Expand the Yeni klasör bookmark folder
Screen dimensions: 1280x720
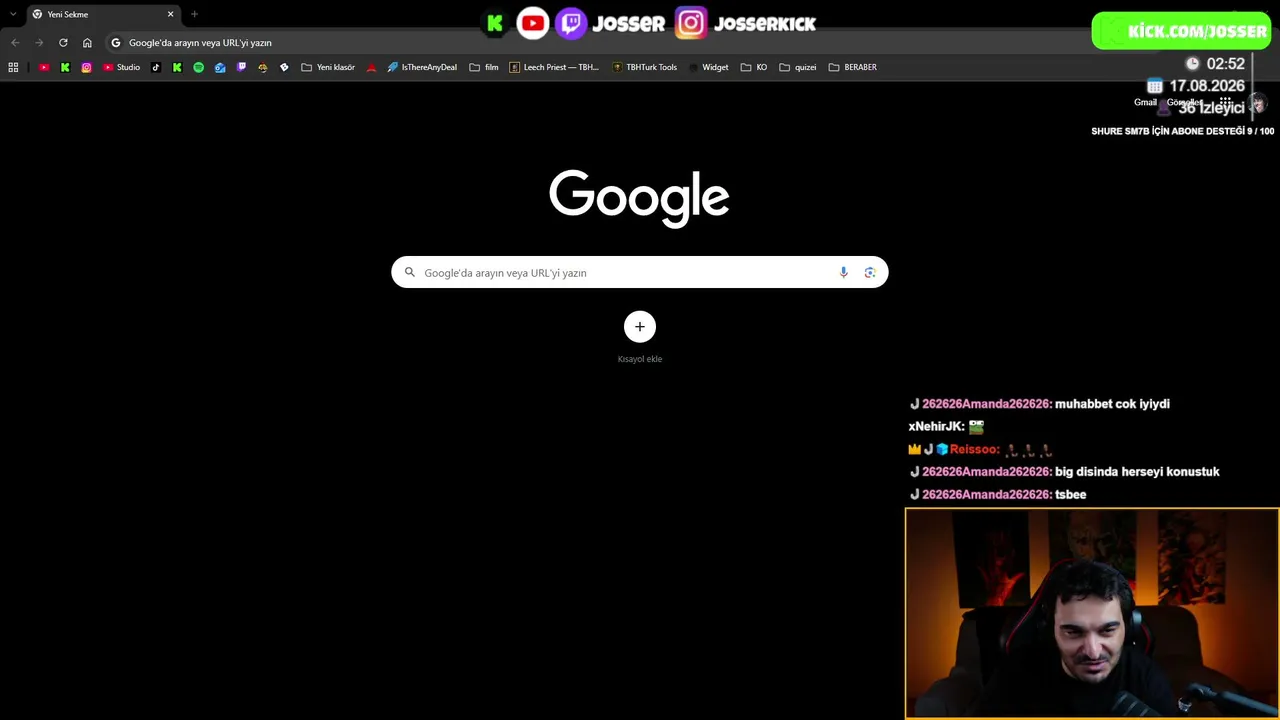point(328,67)
